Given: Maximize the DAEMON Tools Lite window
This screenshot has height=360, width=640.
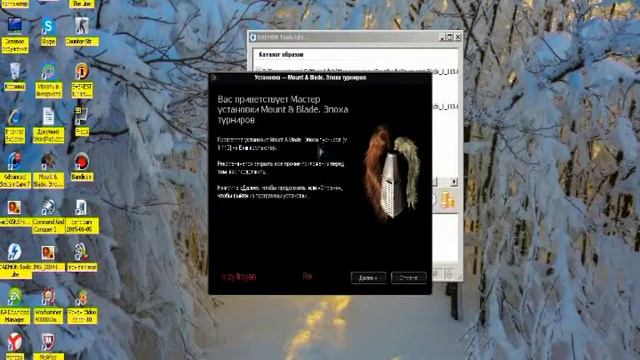Looking at the screenshot, I should [450, 37].
